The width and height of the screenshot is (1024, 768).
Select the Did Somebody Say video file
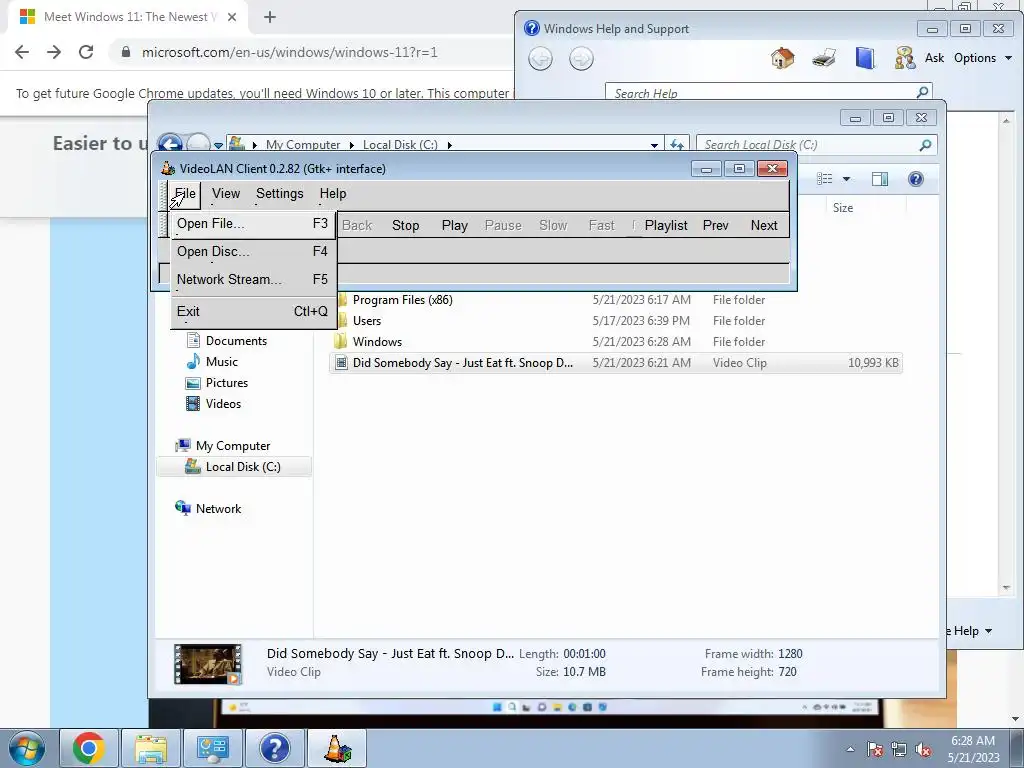616,363
